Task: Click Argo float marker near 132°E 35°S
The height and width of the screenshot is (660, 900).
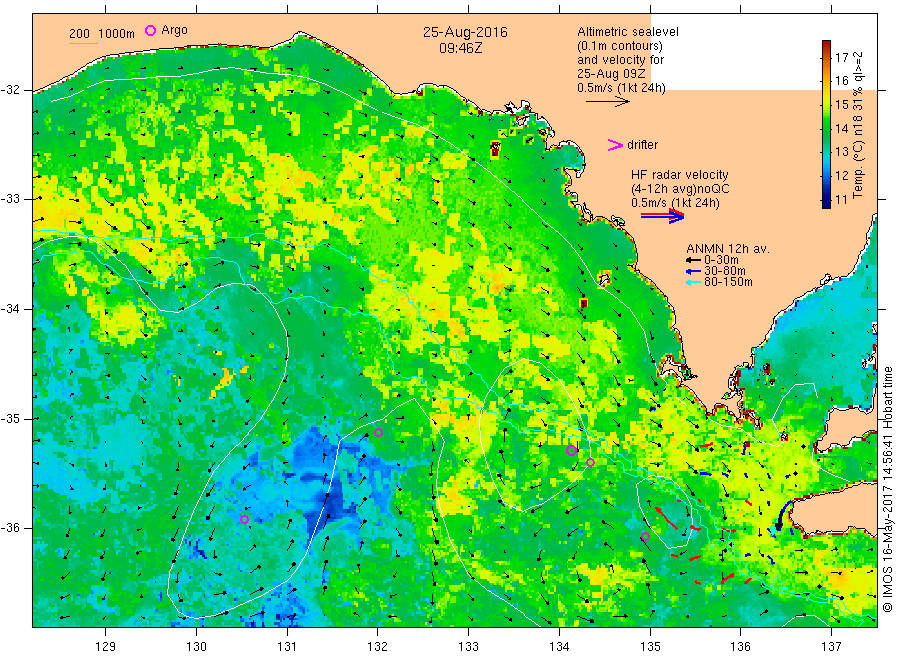Action: click(378, 433)
